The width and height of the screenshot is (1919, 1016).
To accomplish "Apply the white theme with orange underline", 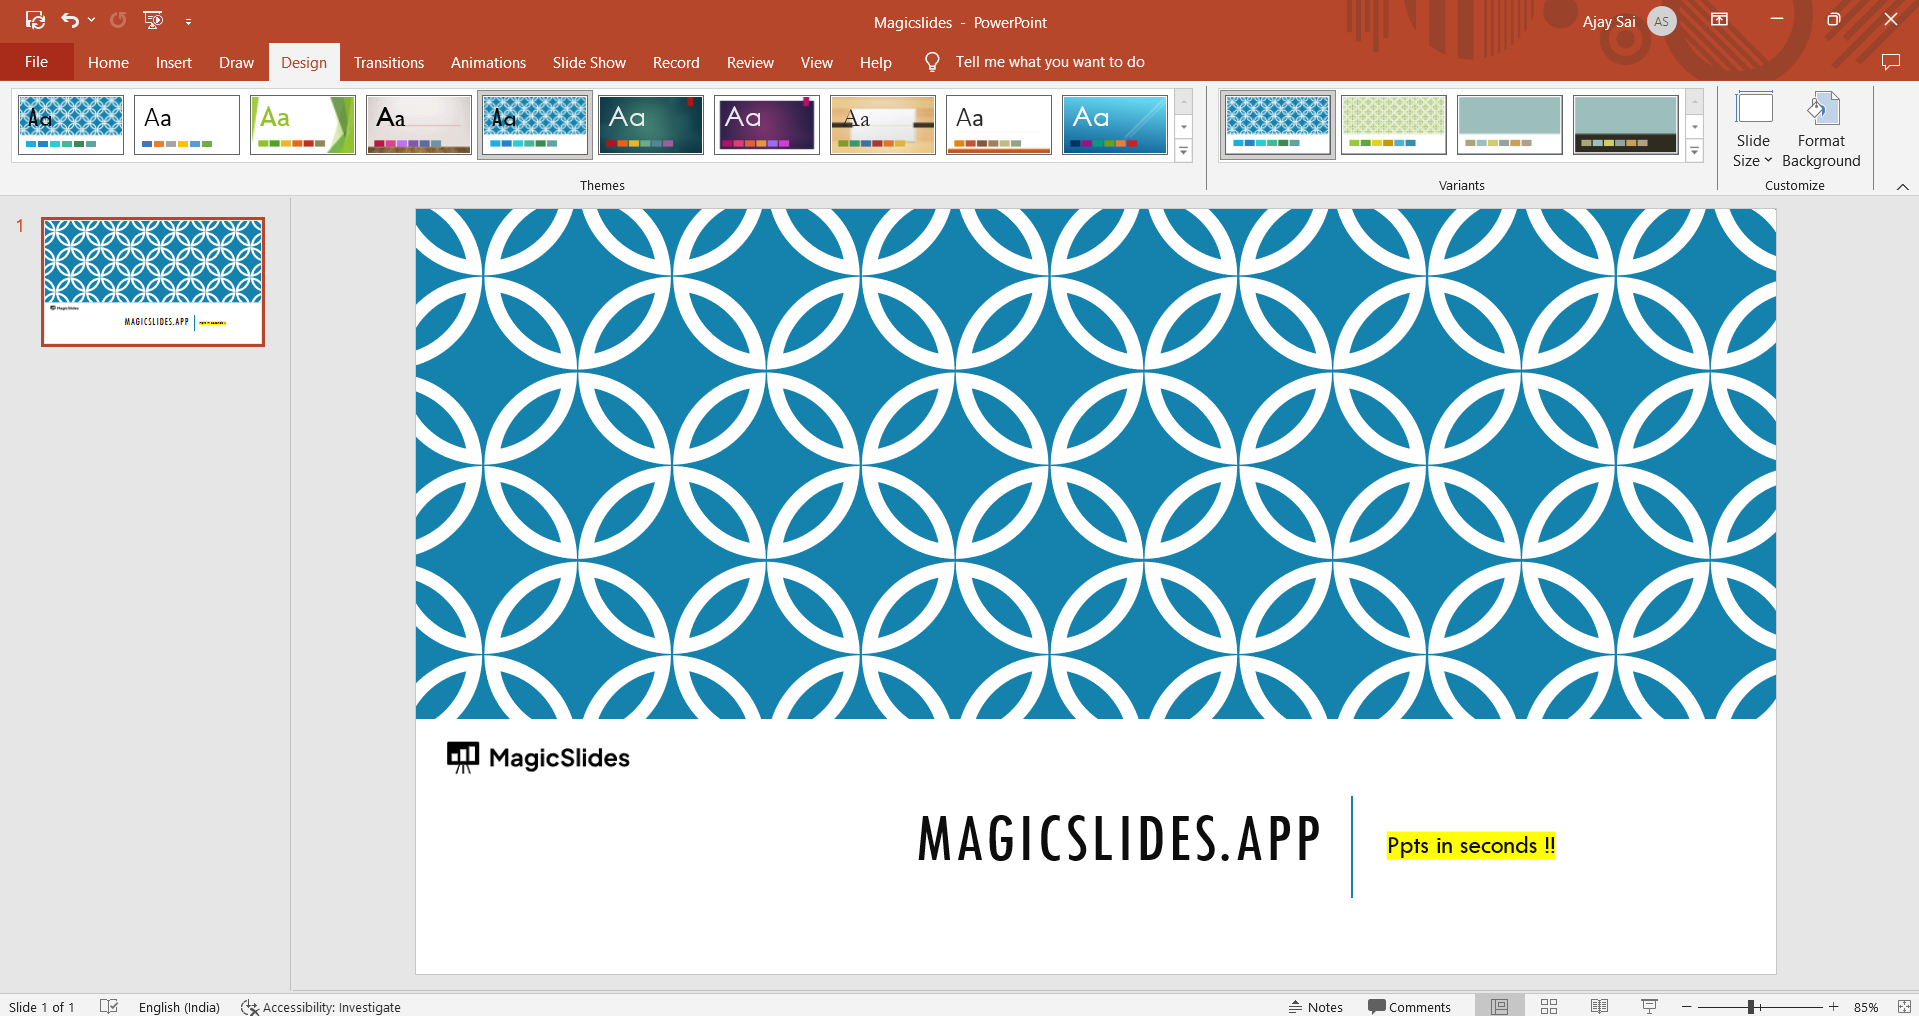I will pyautogui.click(x=999, y=125).
